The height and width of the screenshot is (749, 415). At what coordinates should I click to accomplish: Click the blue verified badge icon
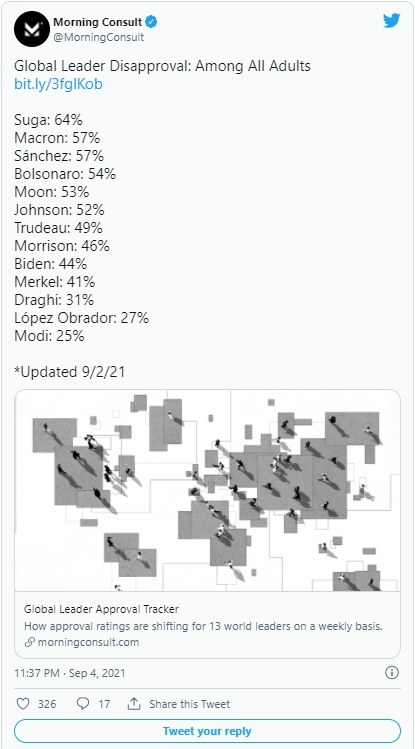tap(151, 22)
